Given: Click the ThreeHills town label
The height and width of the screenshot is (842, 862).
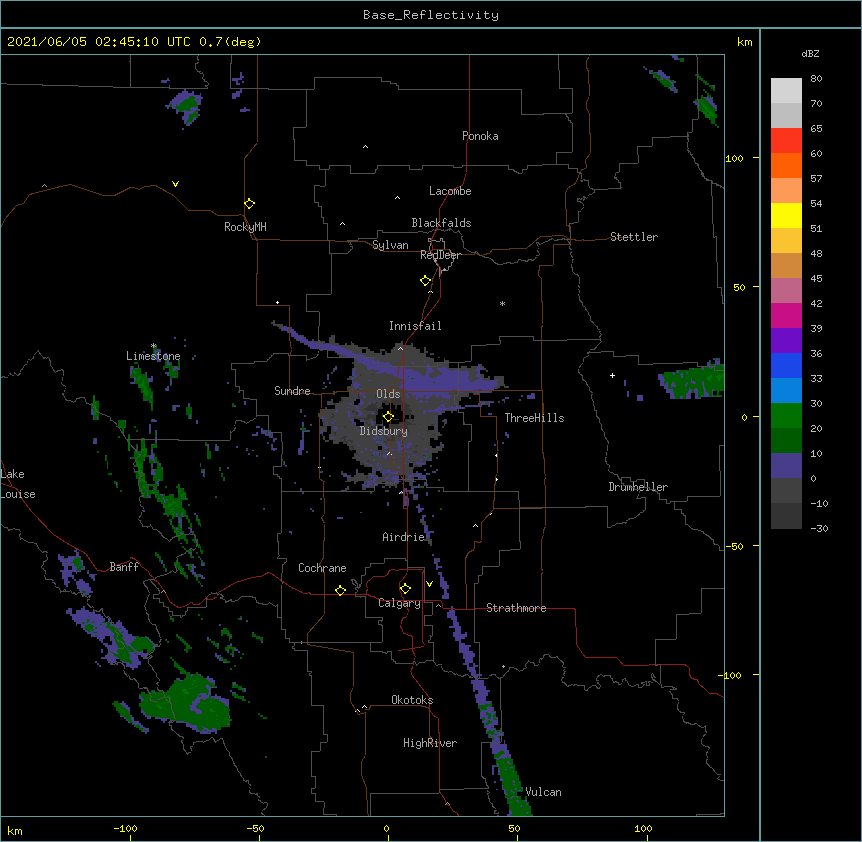Looking at the screenshot, I should [x=534, y=418].
